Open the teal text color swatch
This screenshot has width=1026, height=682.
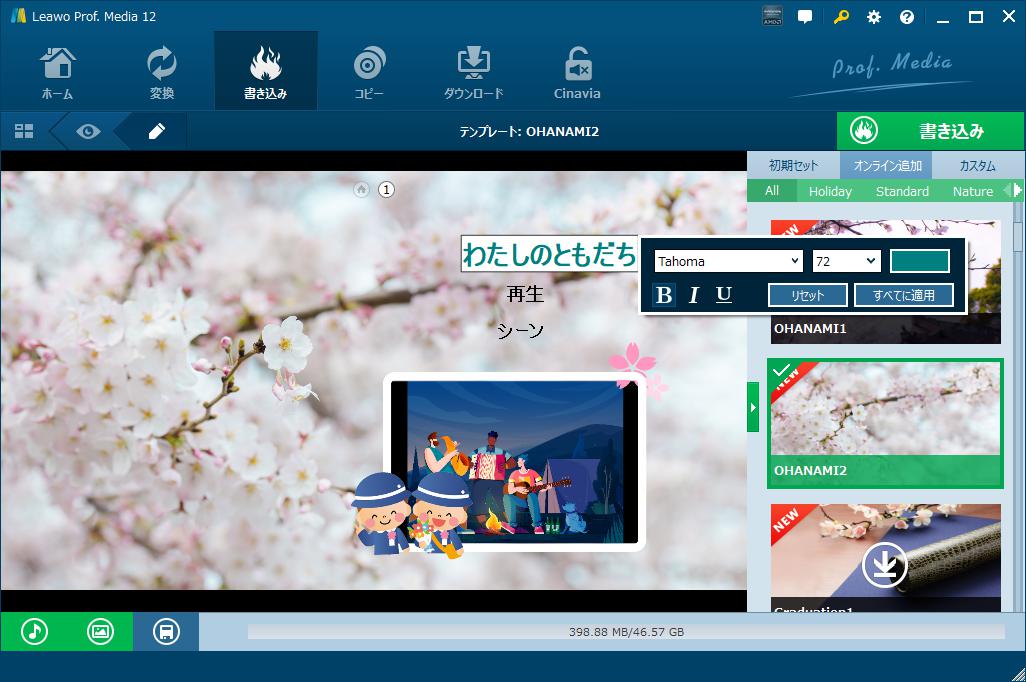click(919, 261)
